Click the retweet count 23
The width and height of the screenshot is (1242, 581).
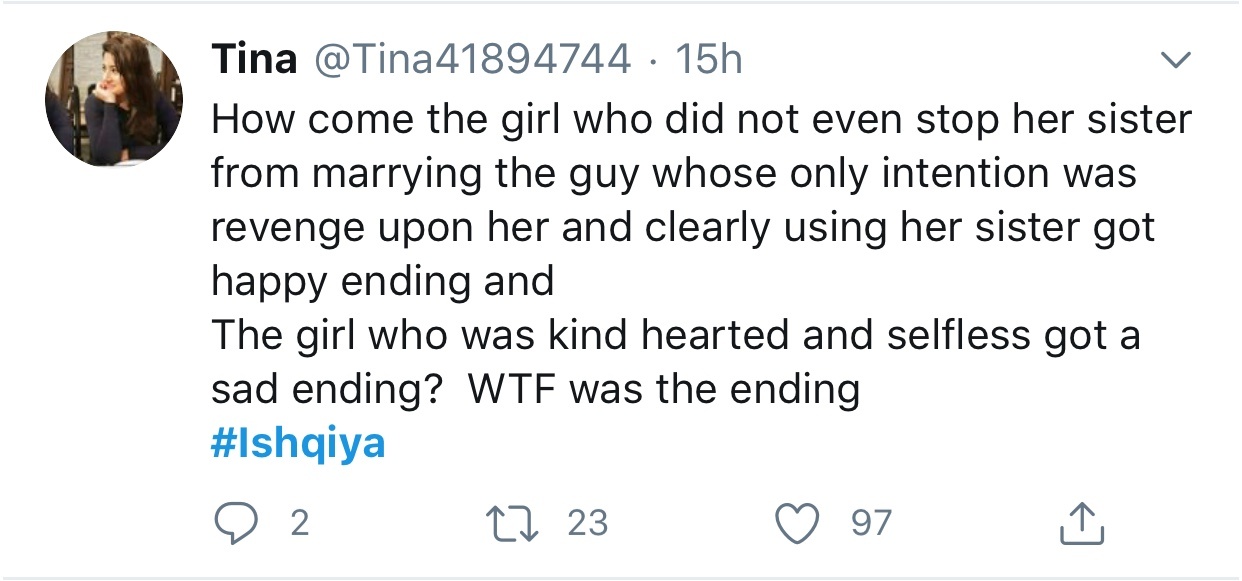click(587, 523)
